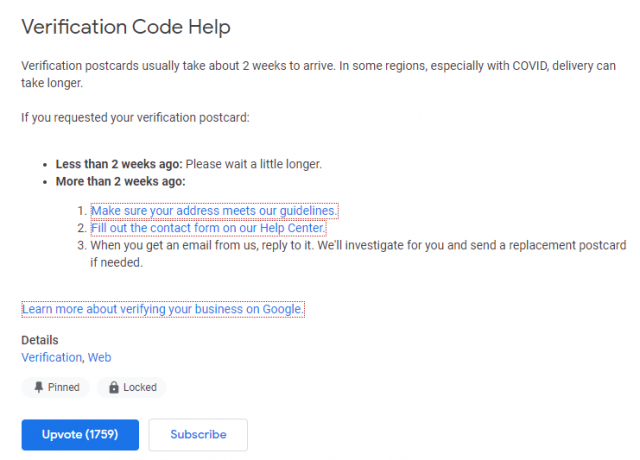Subscribe to this thread
This screenshot has height=460, width=640.
coord(198,435)
